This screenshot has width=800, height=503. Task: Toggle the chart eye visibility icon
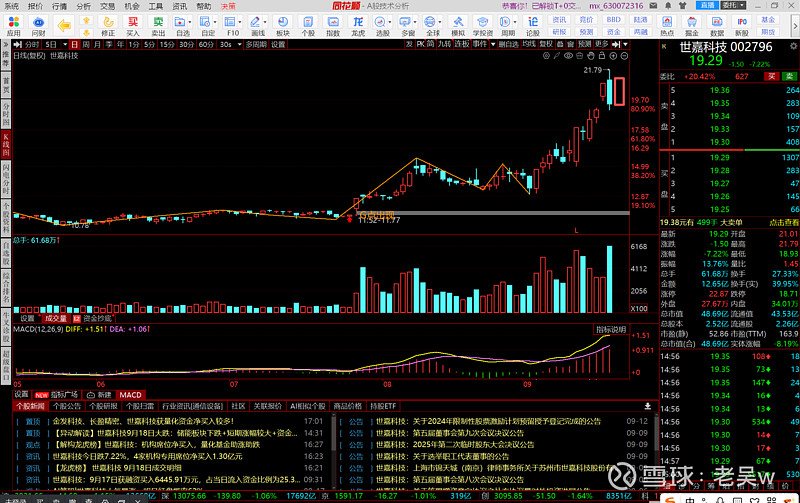pos(568,56)
